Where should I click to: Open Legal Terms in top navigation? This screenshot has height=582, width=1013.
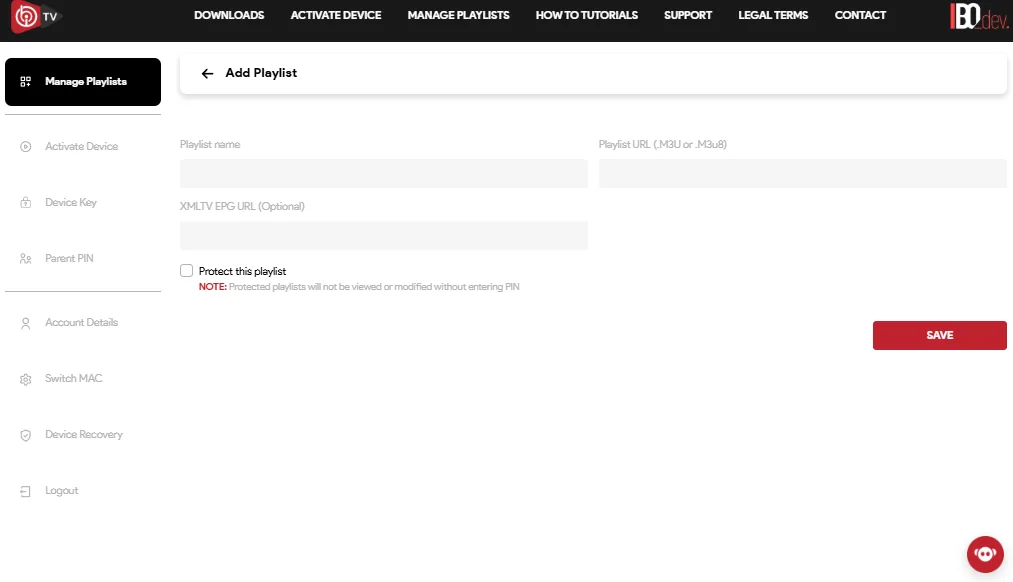pos(773,15)
